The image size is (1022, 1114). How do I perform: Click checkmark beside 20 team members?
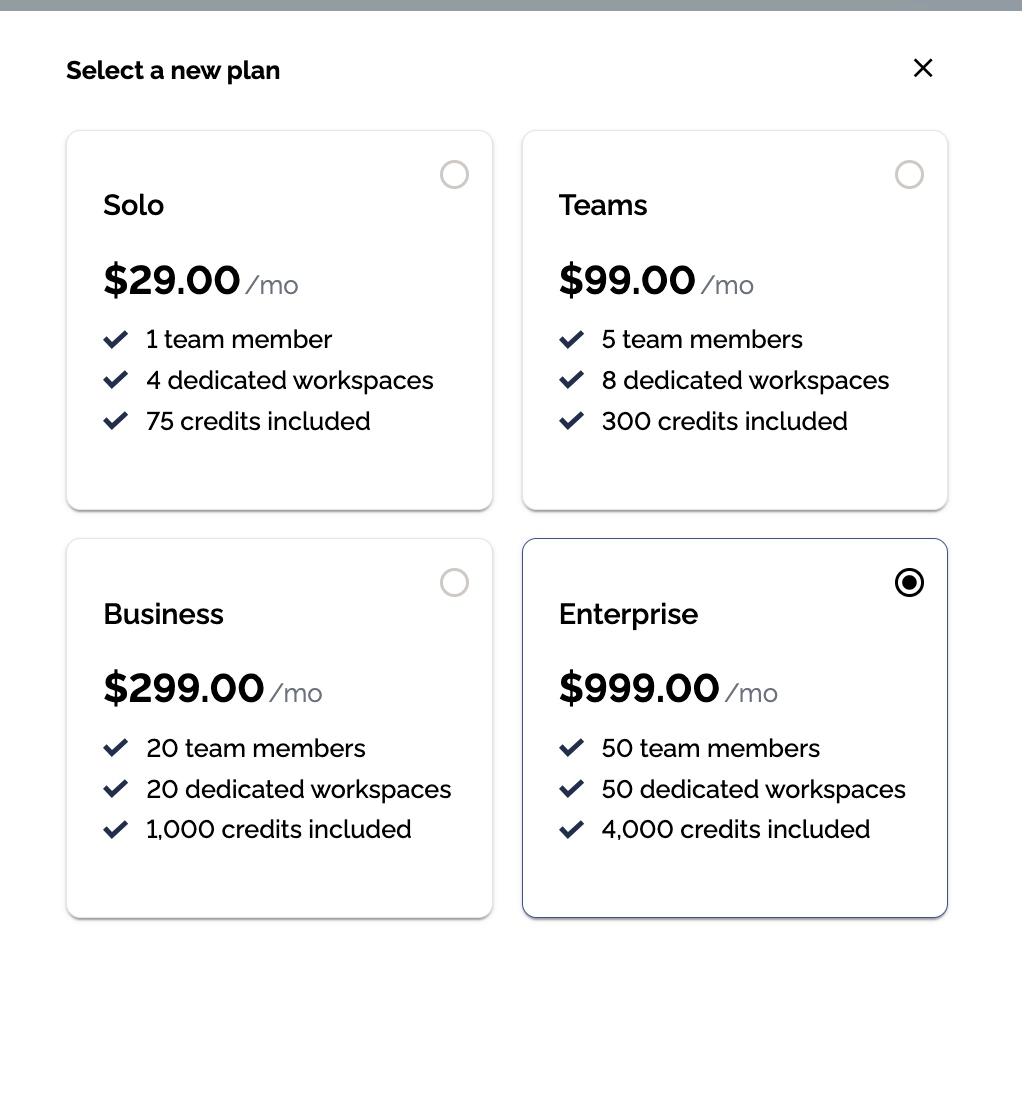pos(116,749)
